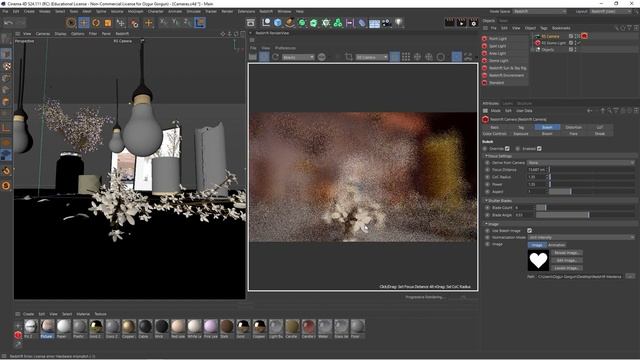Open Edit Render Settings icon

[x=473, y=23]
